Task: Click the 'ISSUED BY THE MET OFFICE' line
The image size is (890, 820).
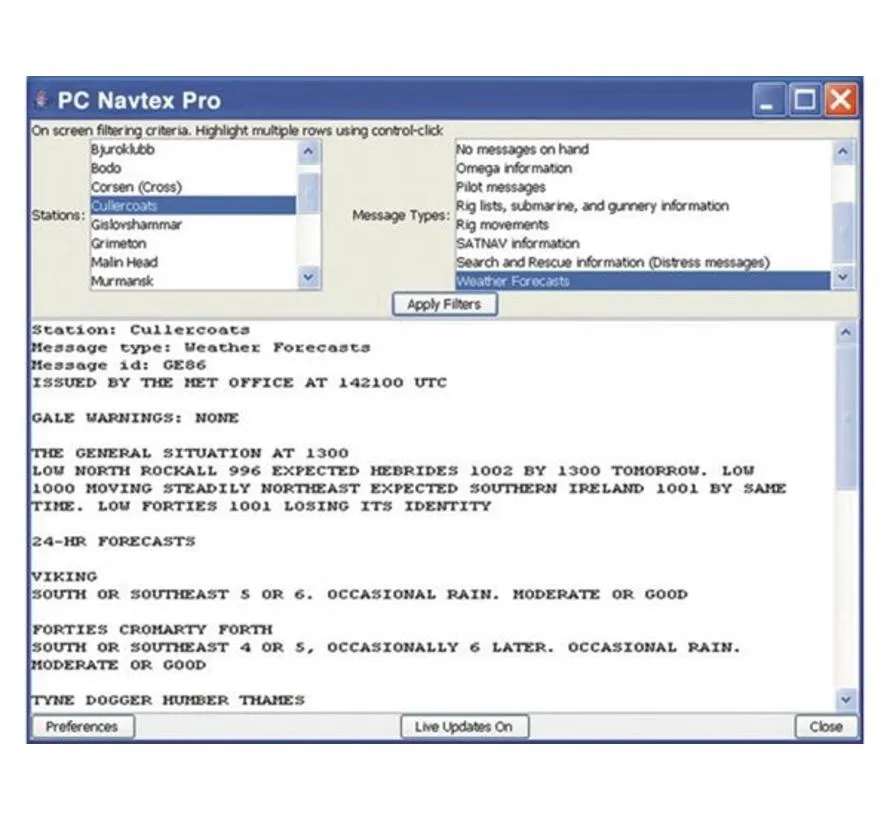Action: (239, 383)
